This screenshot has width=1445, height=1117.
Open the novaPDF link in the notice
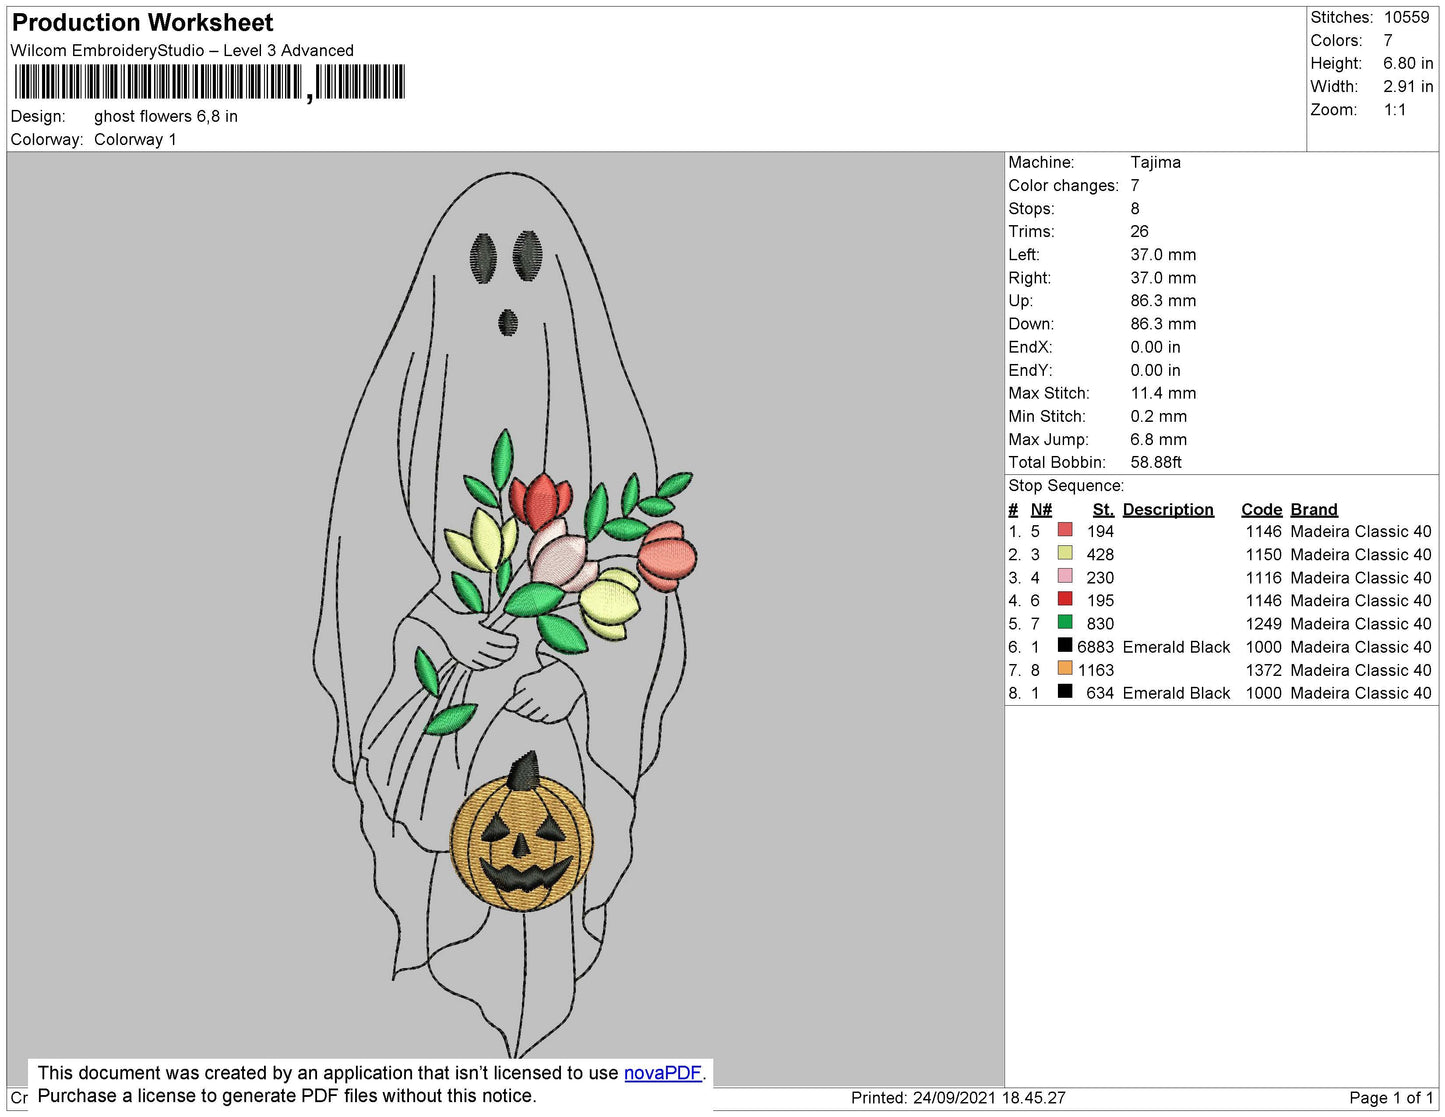663,1073
